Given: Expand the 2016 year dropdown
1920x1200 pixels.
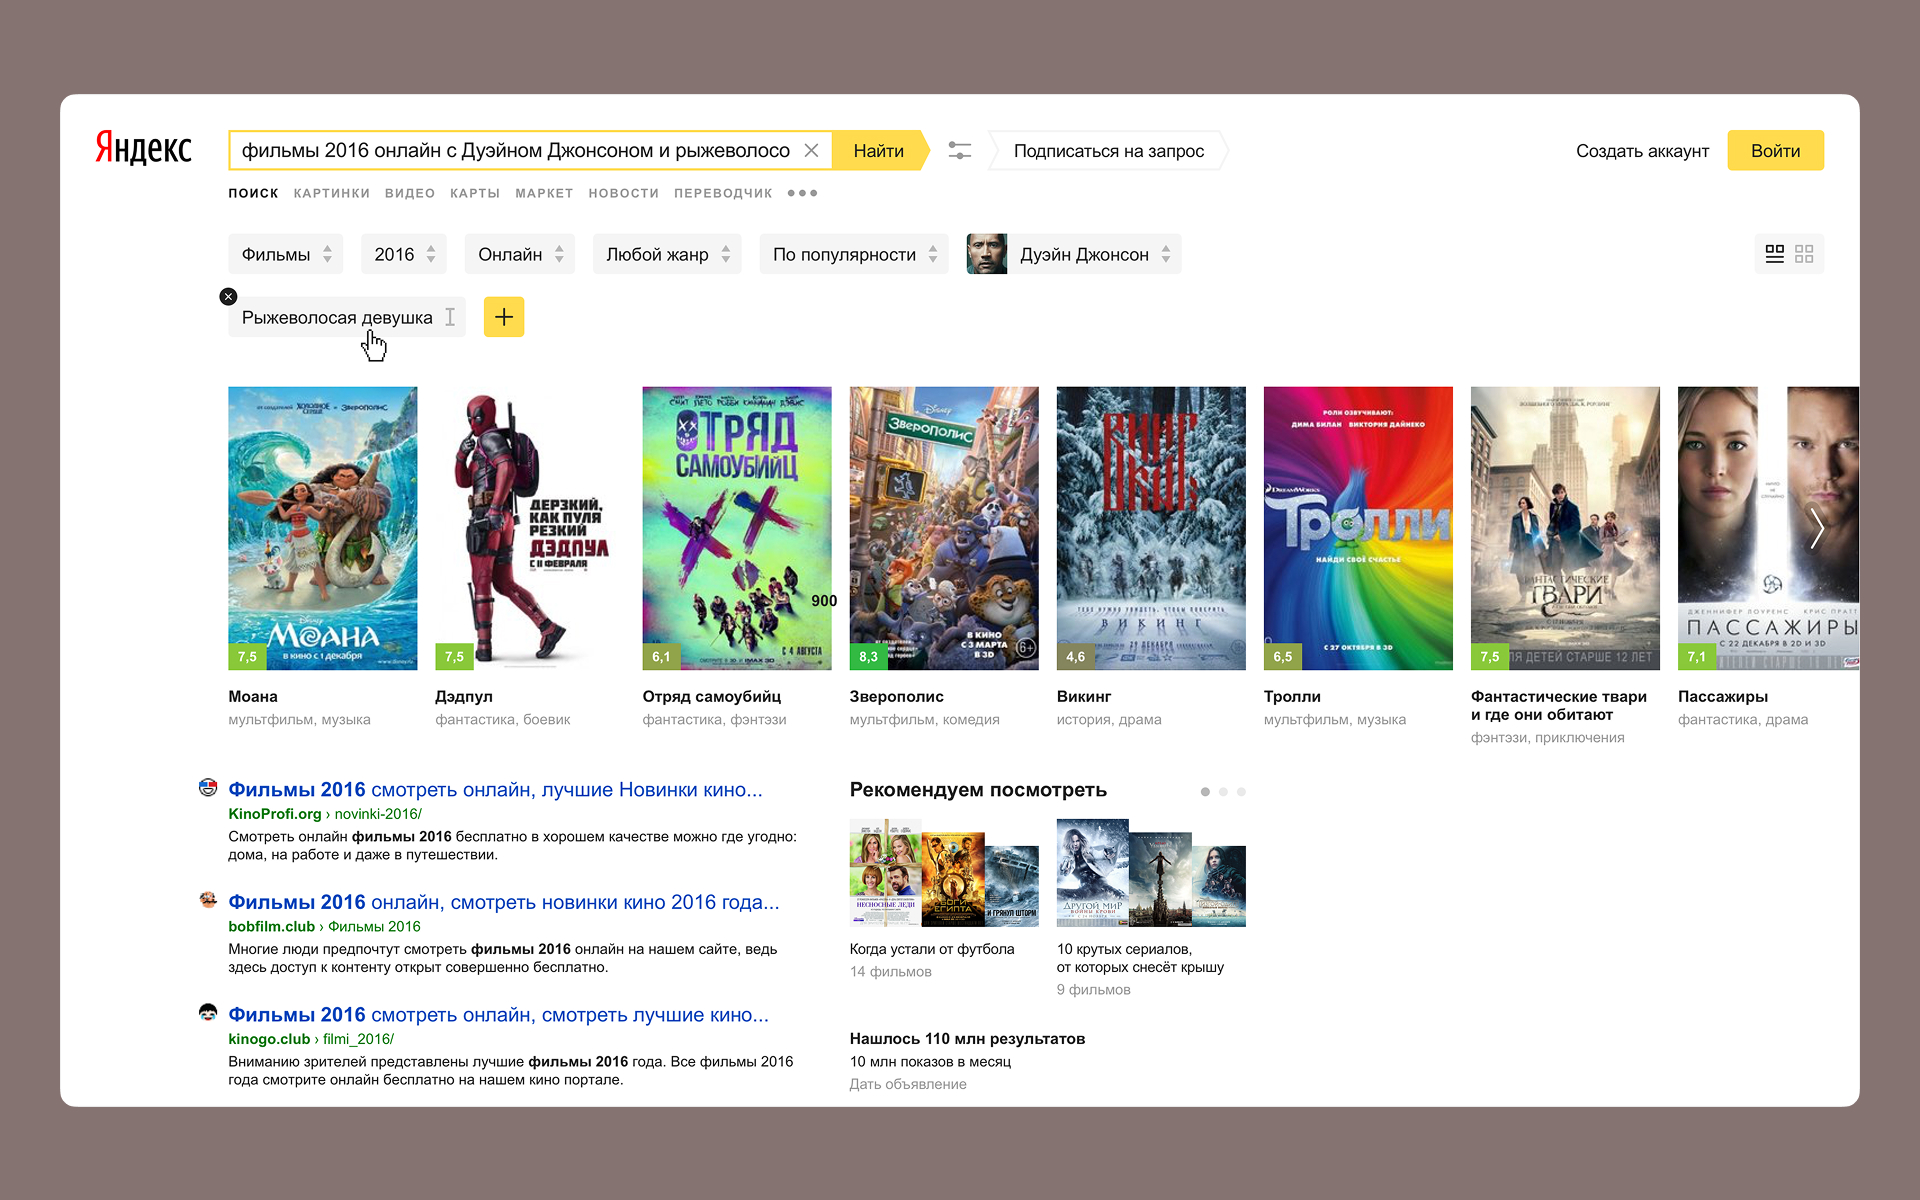Looking at the screenshot, I should (404, 254).
